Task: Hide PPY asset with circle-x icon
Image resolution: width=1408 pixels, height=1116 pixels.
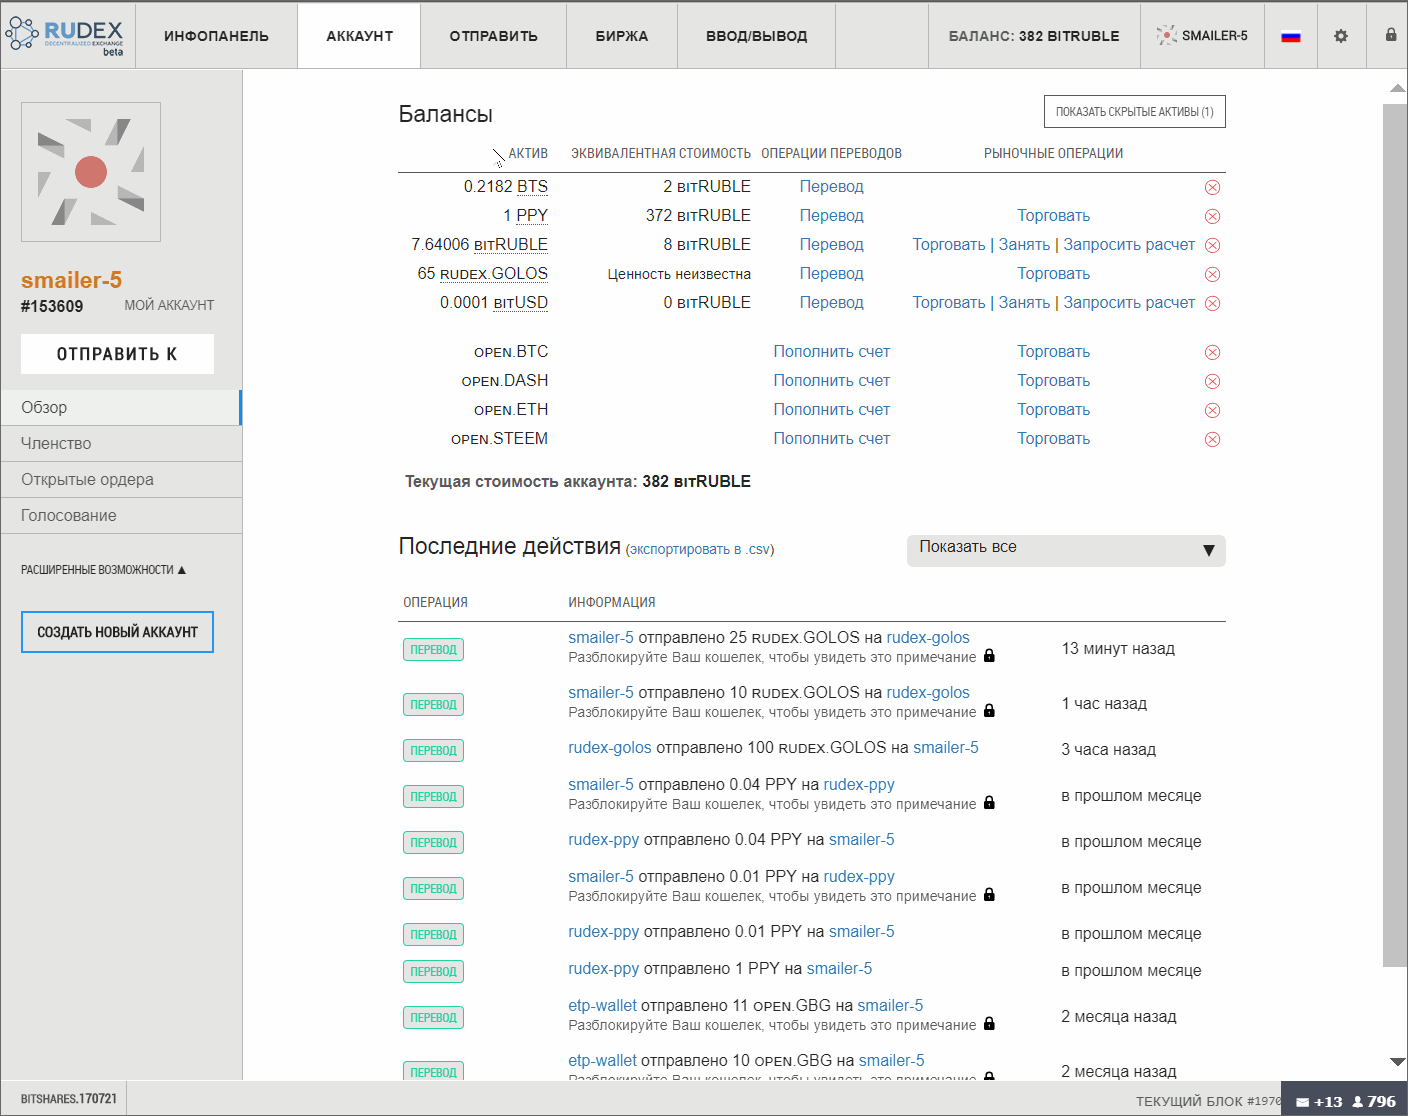Action: (x=1212, y=217)
